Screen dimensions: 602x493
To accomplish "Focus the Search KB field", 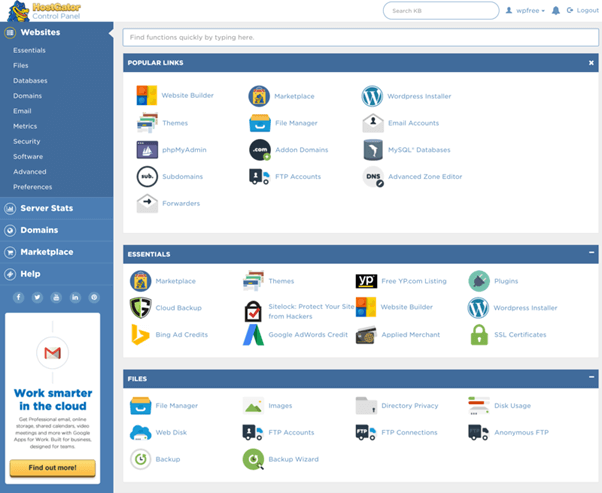I will click(441, 11).
